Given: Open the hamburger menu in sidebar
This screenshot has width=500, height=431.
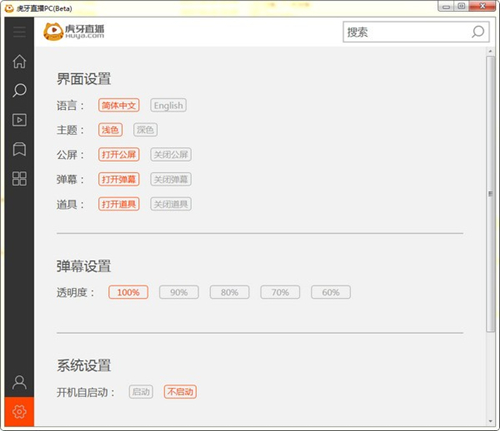Looking at the screenshot, I should [x=19, y=32].
